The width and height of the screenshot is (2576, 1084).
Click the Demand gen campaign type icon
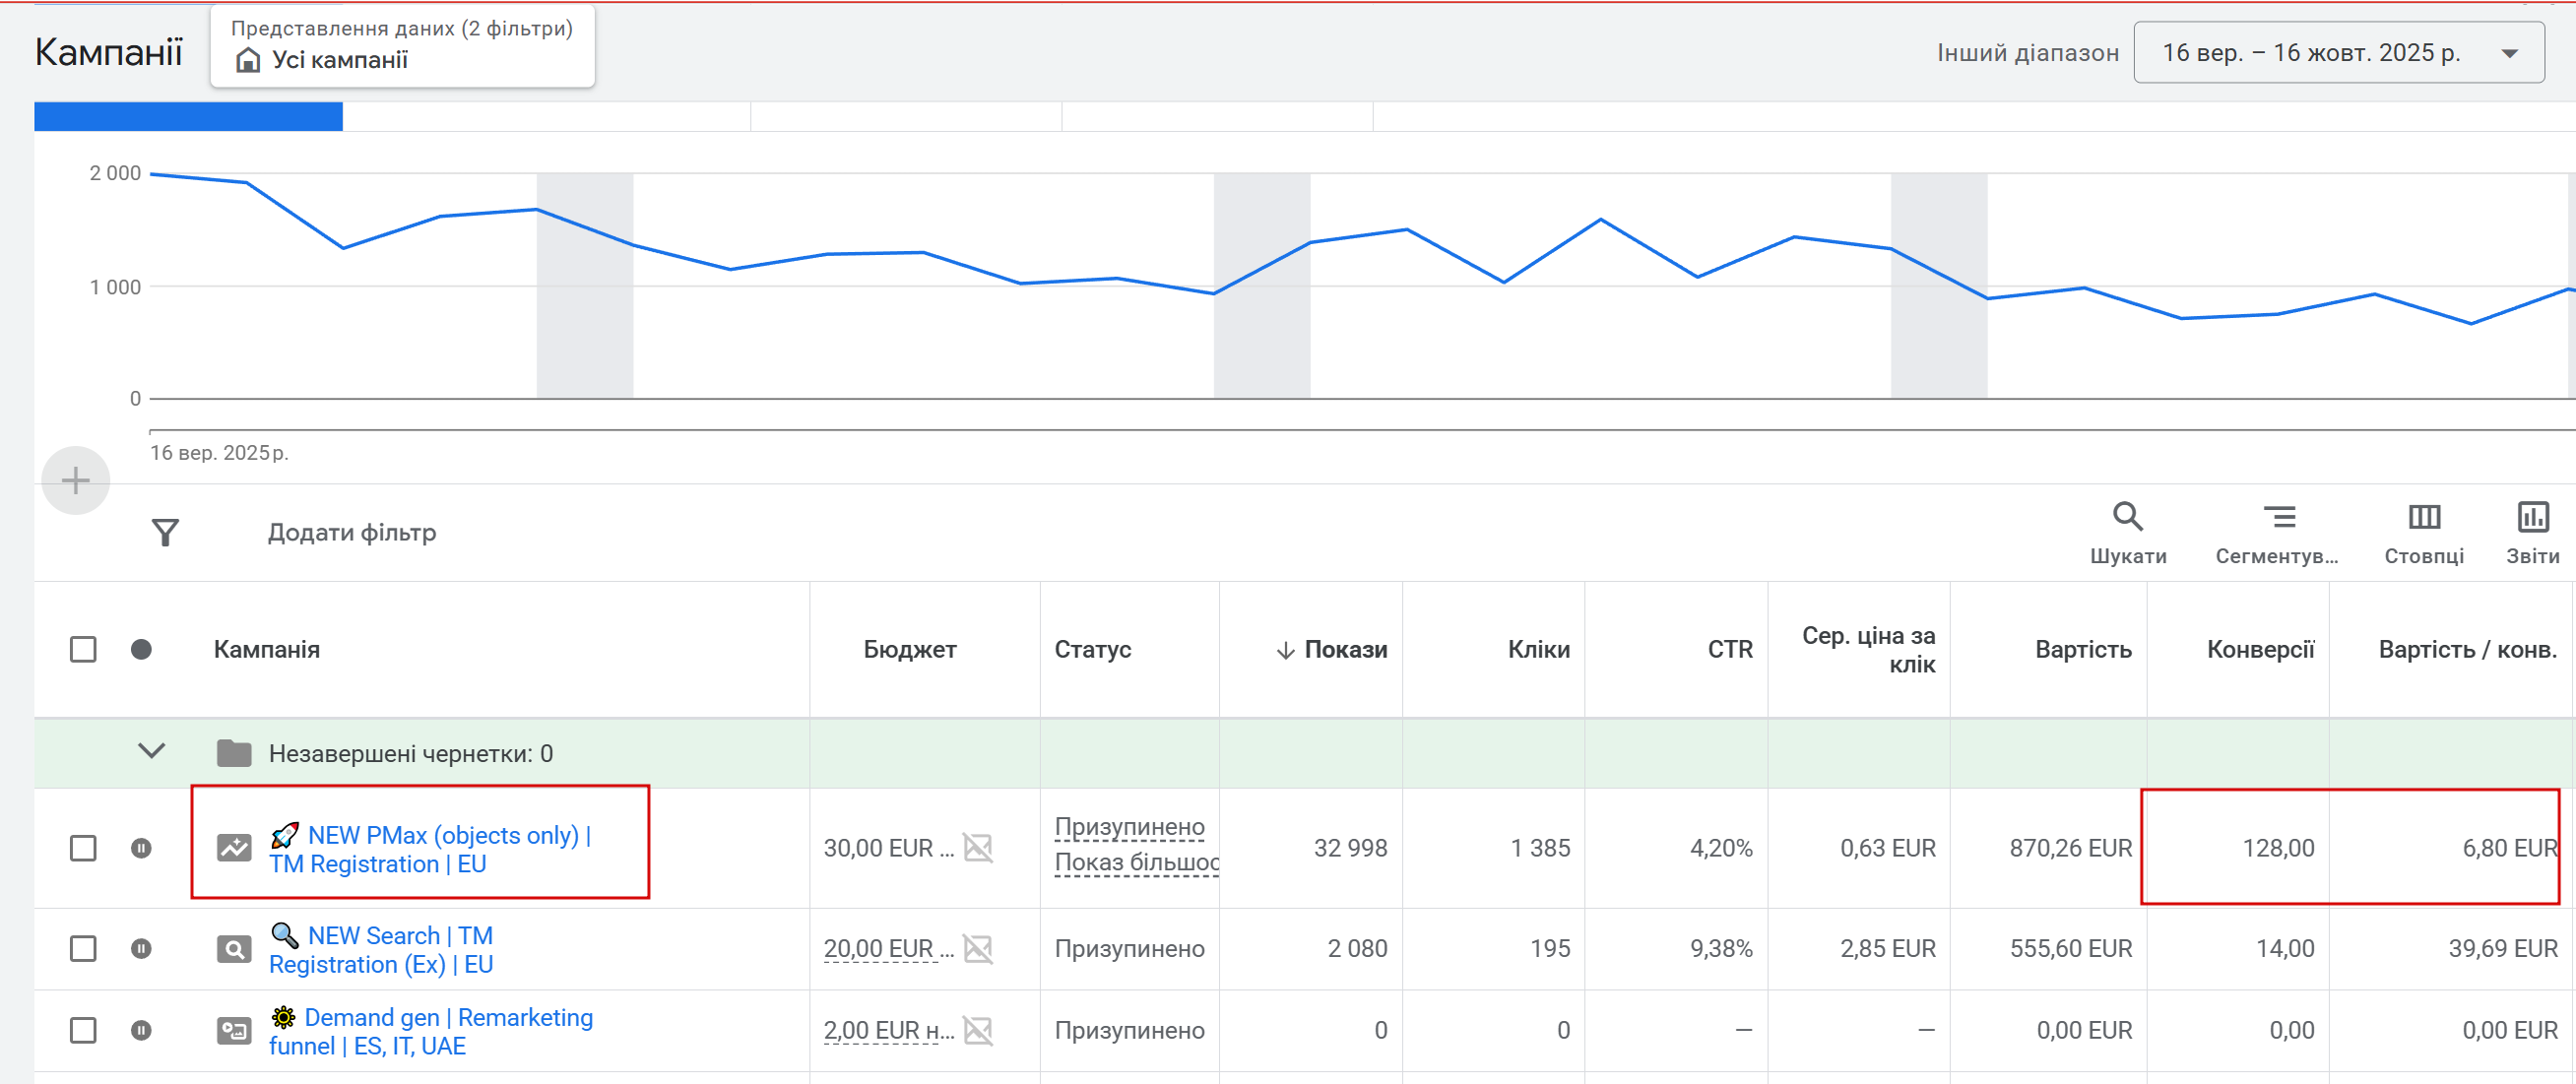point(234,1030)
